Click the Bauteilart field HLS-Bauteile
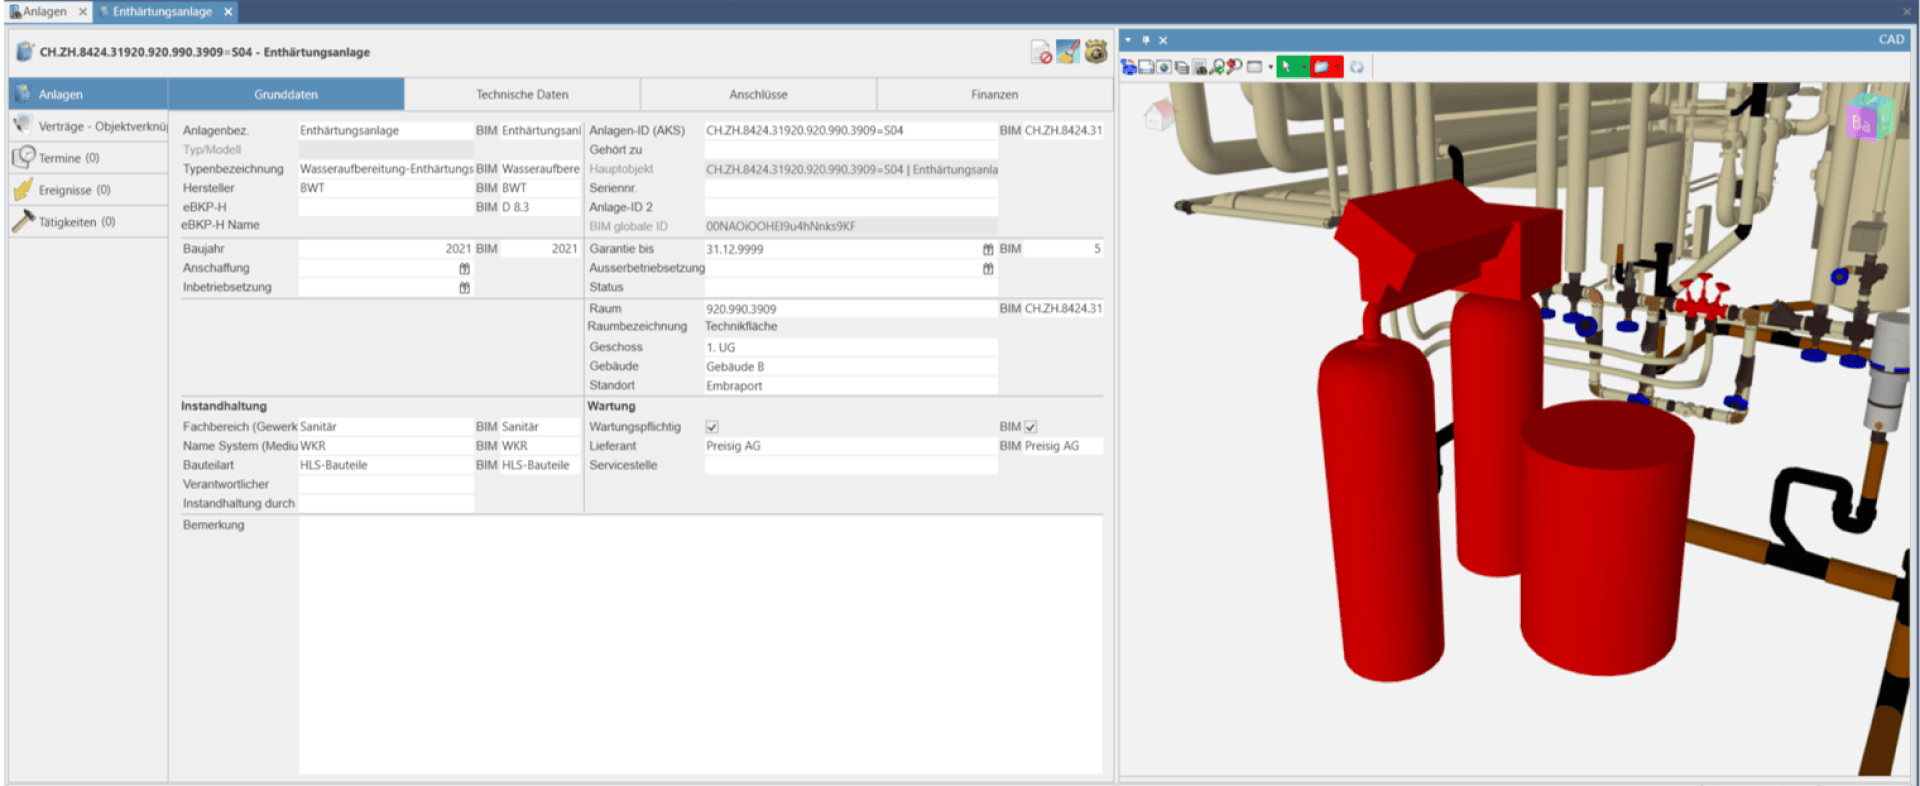This screenshot has height=786, width=1920. click(386, 465)
